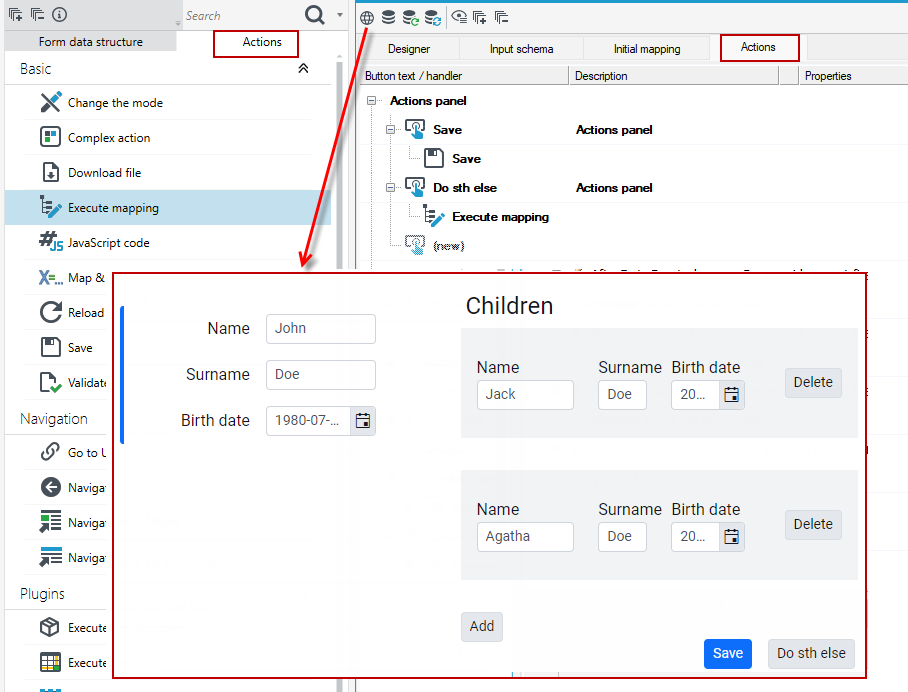
Task: Delete the child row named Jack
Action: 813,383
